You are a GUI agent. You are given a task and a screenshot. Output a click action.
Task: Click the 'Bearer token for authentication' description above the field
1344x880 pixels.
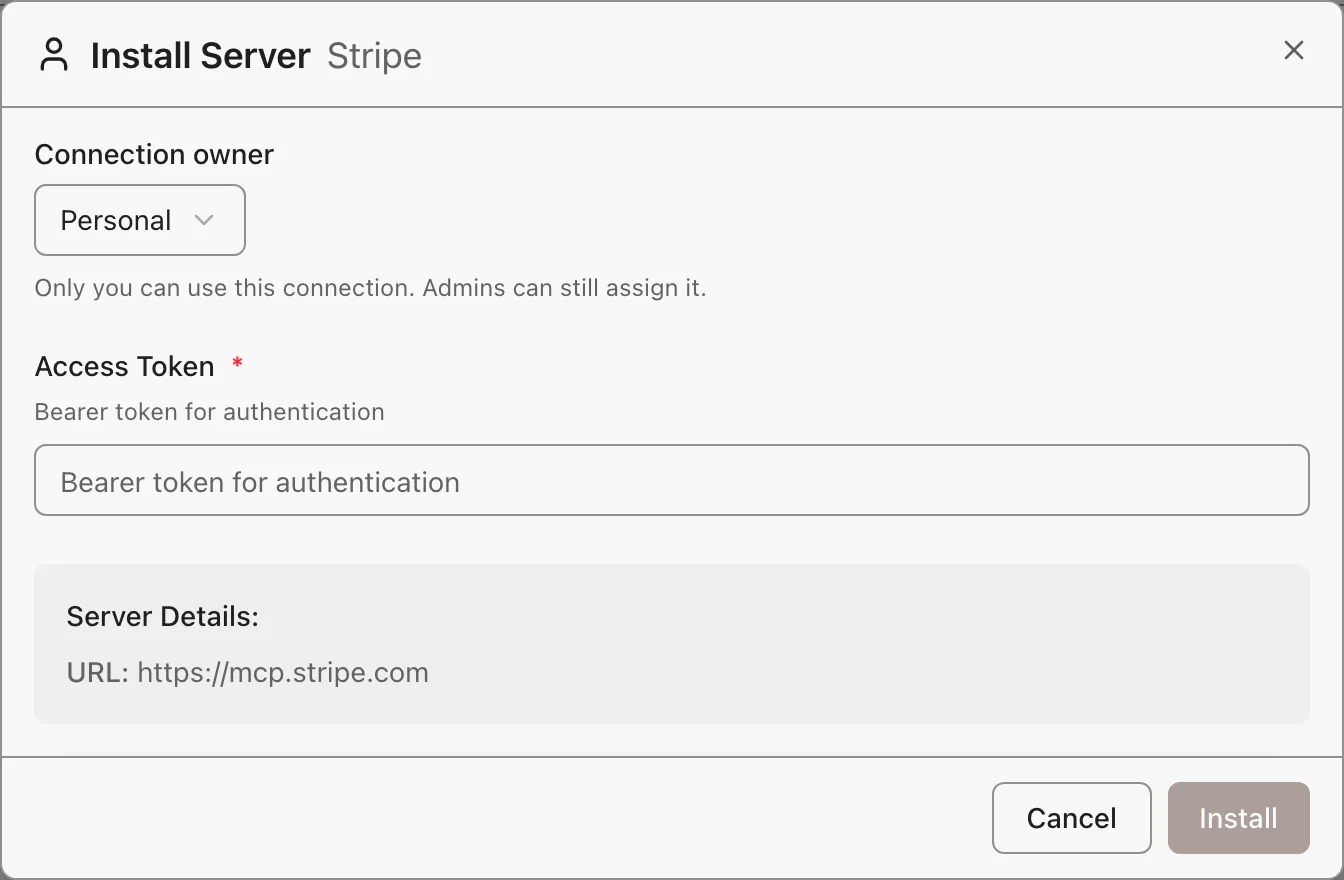coord(209,412)
